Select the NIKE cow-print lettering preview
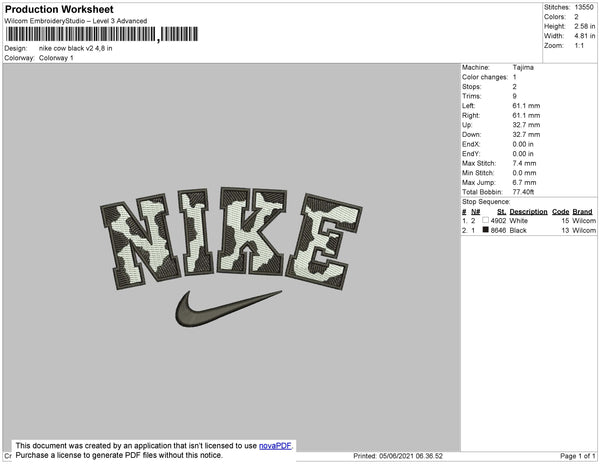The height and width of the screenshot is (464, 600). tap(231, 239)
